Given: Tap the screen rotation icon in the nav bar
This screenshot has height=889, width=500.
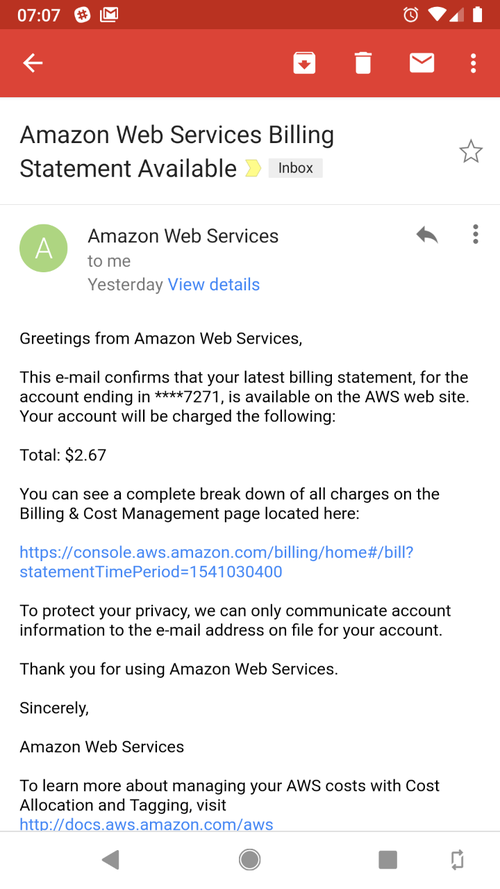Looking at the screenshot, I should [457, 860].
